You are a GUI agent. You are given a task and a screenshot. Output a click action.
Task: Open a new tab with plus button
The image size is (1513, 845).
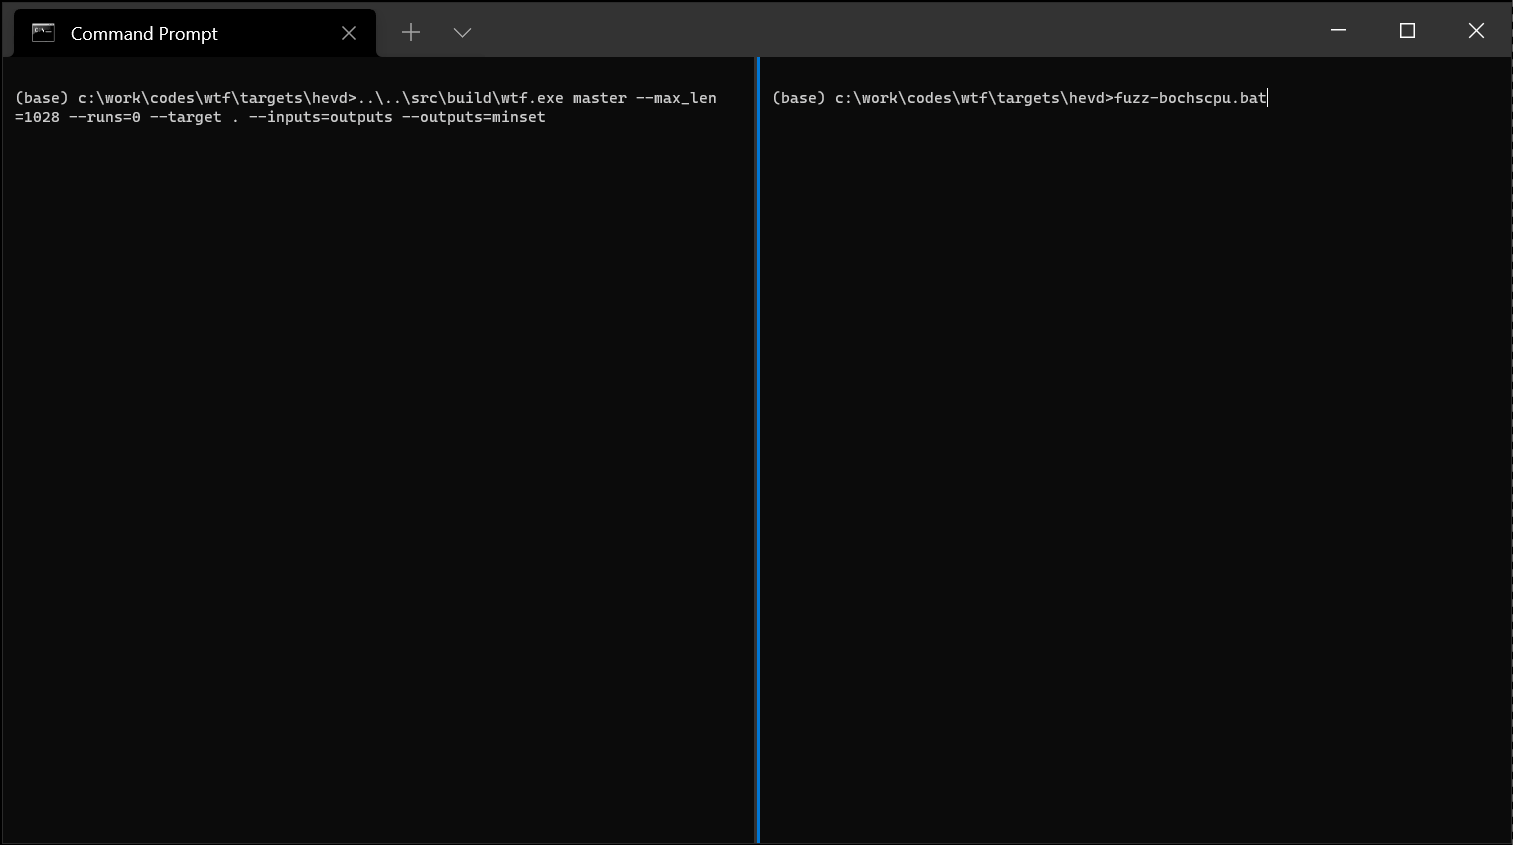coord(411,32)
